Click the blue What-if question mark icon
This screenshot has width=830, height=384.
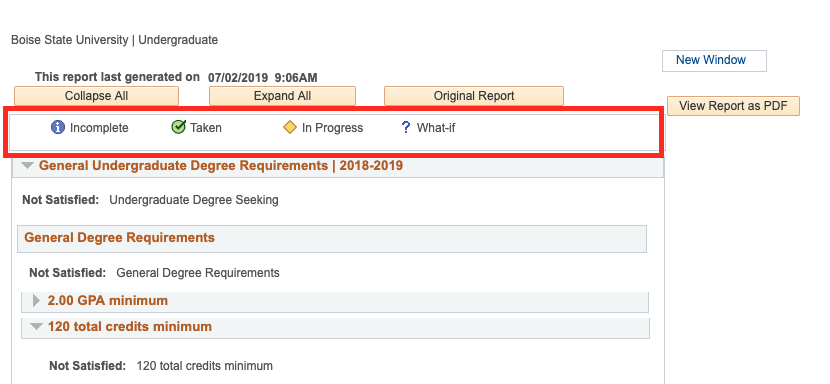point(406,128)
